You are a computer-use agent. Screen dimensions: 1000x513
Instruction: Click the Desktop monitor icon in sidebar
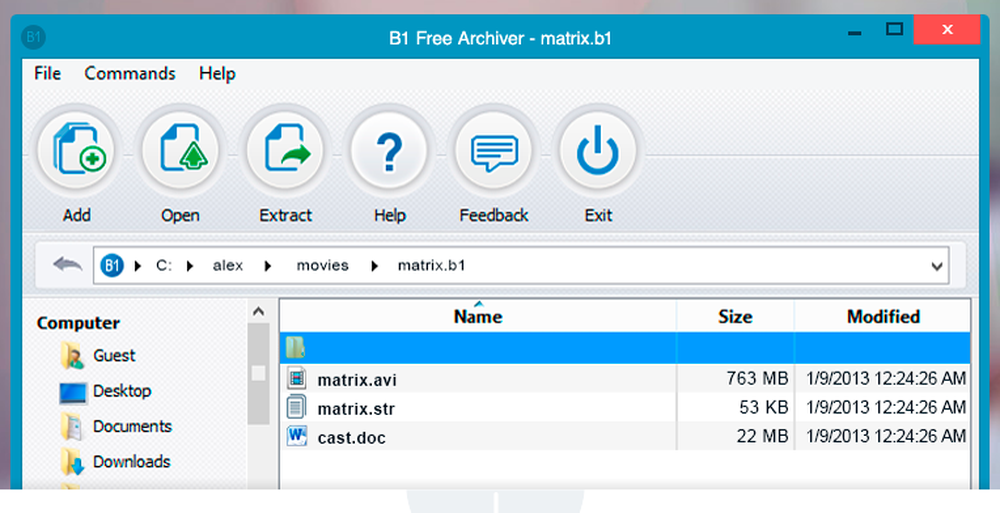point(73,392)
